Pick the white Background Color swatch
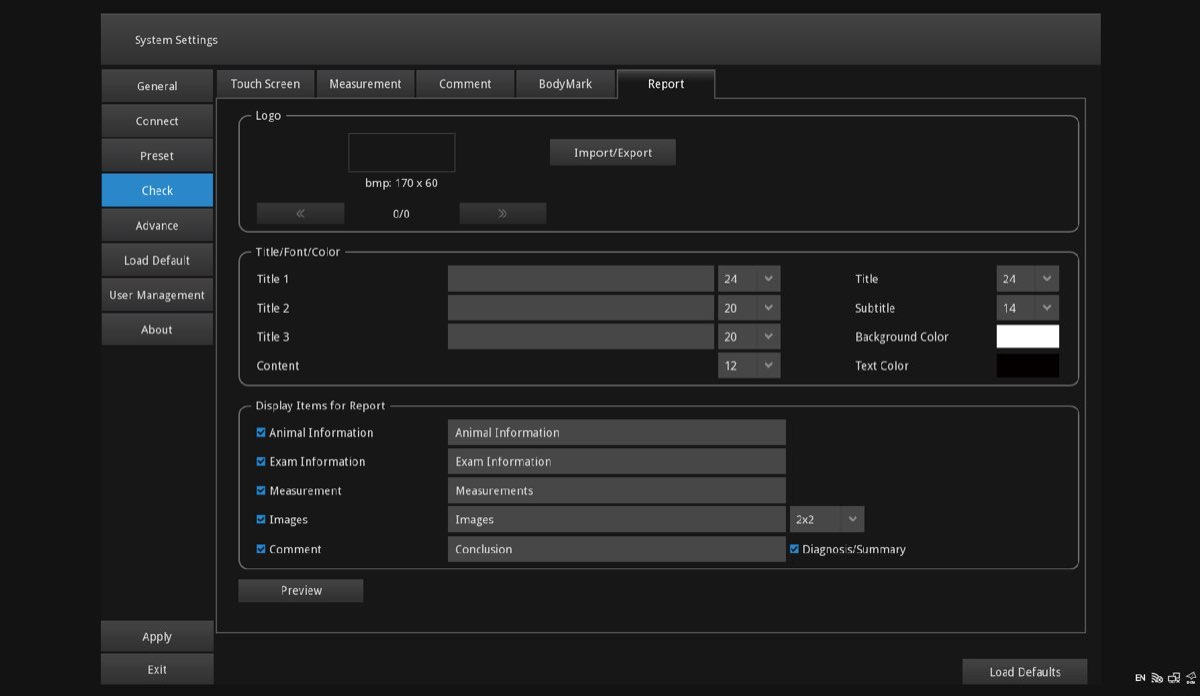 pyautogui.click(x=1027, y=337)
